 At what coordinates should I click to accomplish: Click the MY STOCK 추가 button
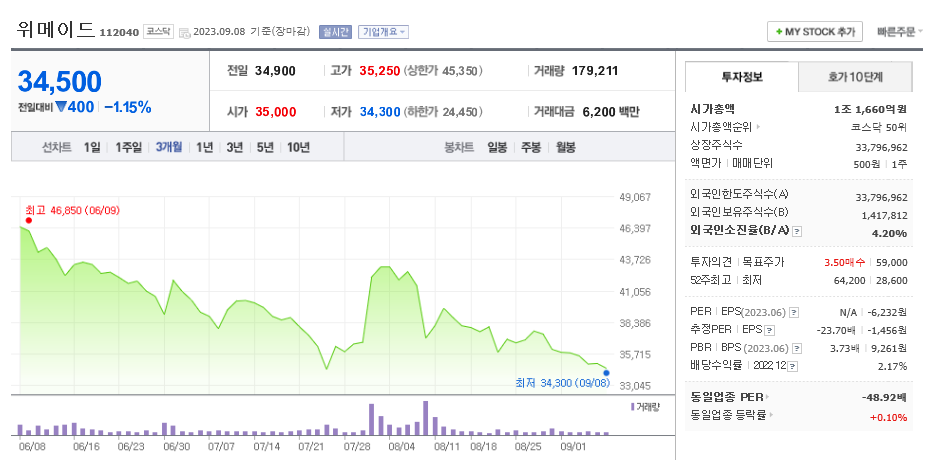(x=815, y=32)
